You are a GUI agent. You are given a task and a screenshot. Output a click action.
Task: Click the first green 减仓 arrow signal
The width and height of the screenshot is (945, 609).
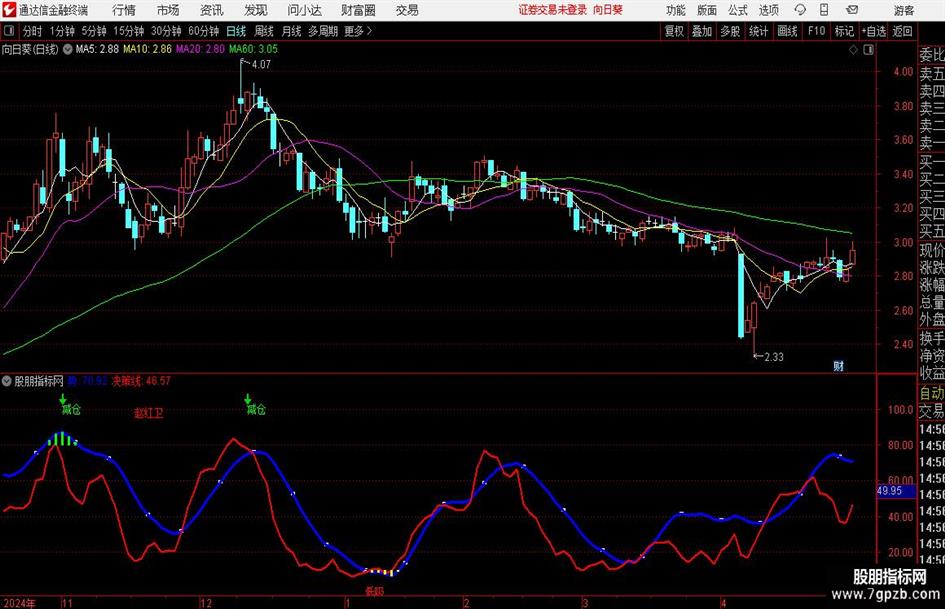(x=63, y=399)
